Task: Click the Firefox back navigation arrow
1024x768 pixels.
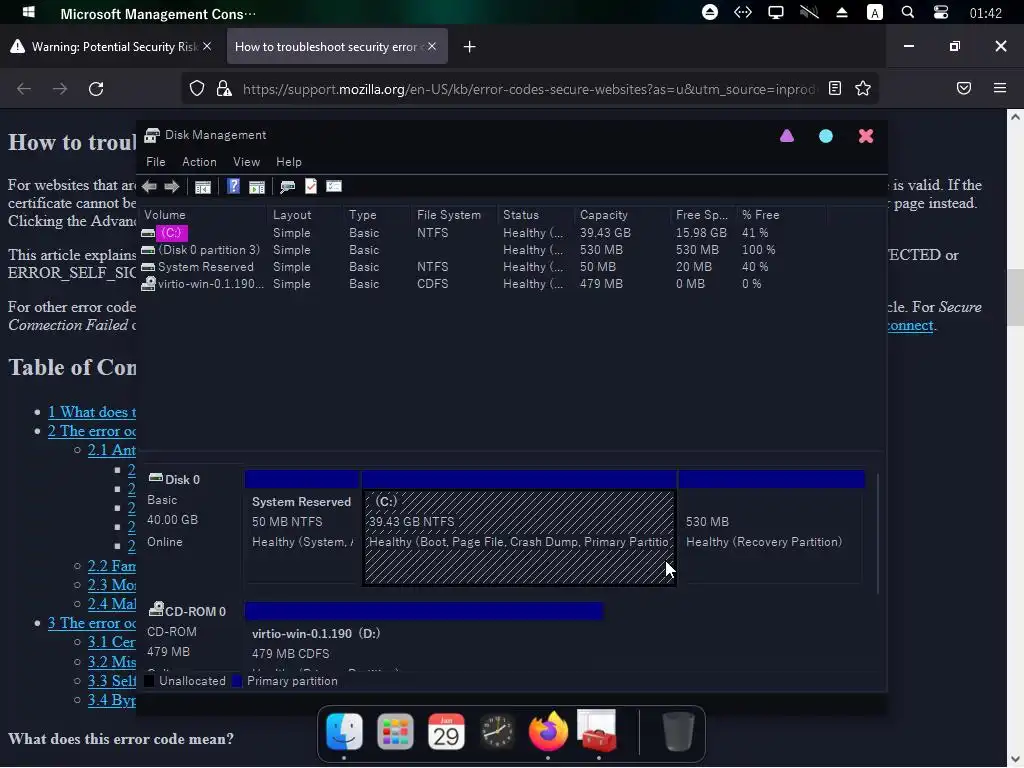Action: pyautogui.click(x=24, y=89)
